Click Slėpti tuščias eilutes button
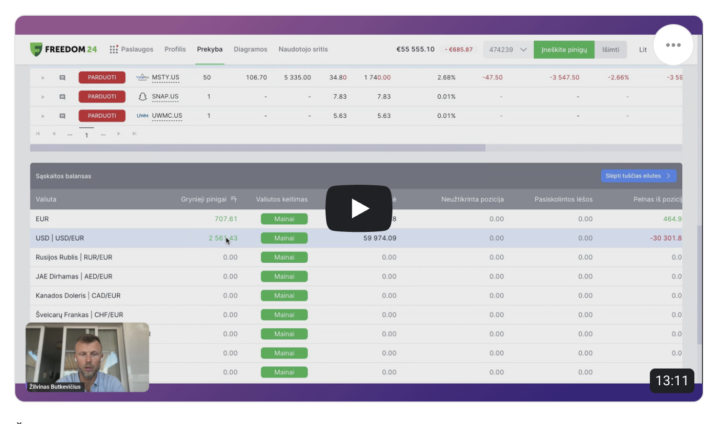Screen dimensions: 720x424 (x=638, y=175)
